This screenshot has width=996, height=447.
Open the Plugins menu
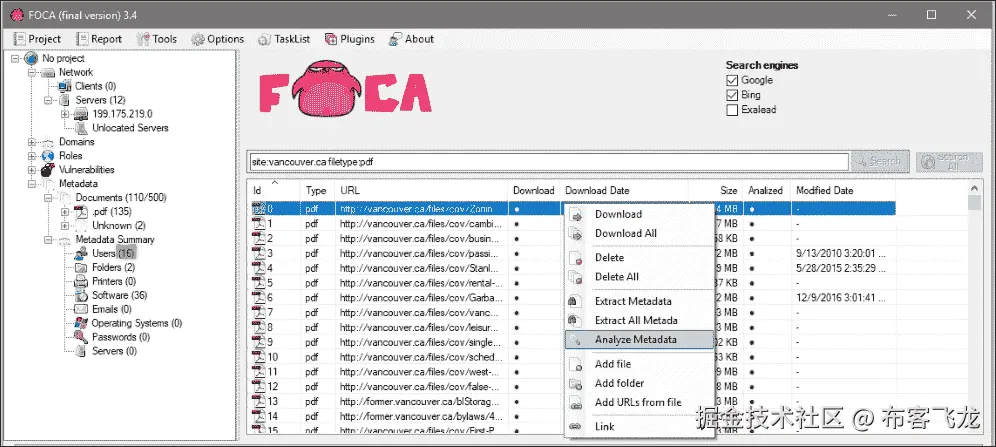(x=350, y=39)
